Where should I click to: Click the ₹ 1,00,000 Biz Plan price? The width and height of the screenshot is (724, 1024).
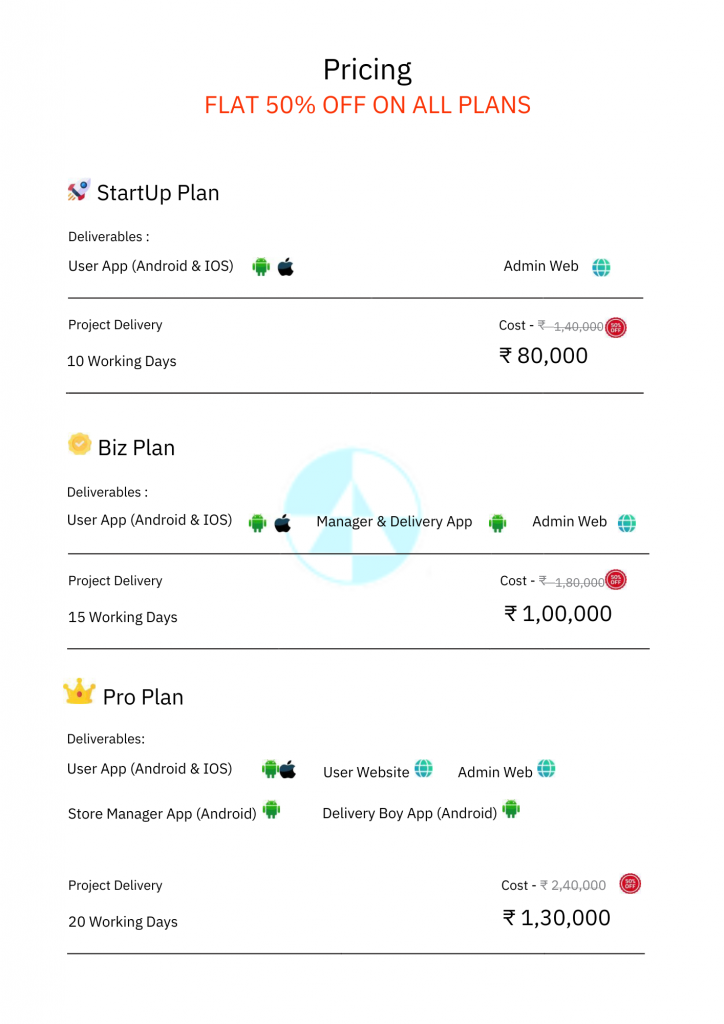pos(558,614)
